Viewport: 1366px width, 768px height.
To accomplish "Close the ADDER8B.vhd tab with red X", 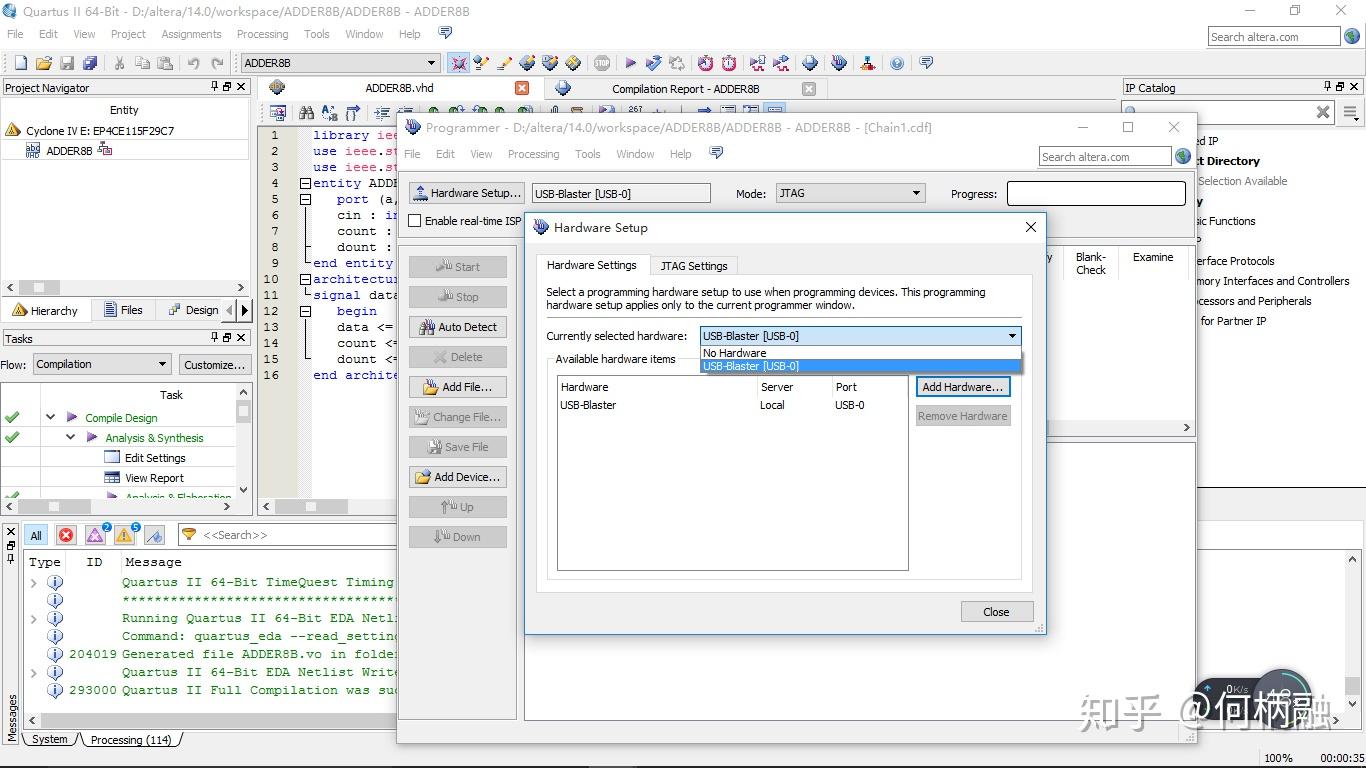I will click(522, 88).
